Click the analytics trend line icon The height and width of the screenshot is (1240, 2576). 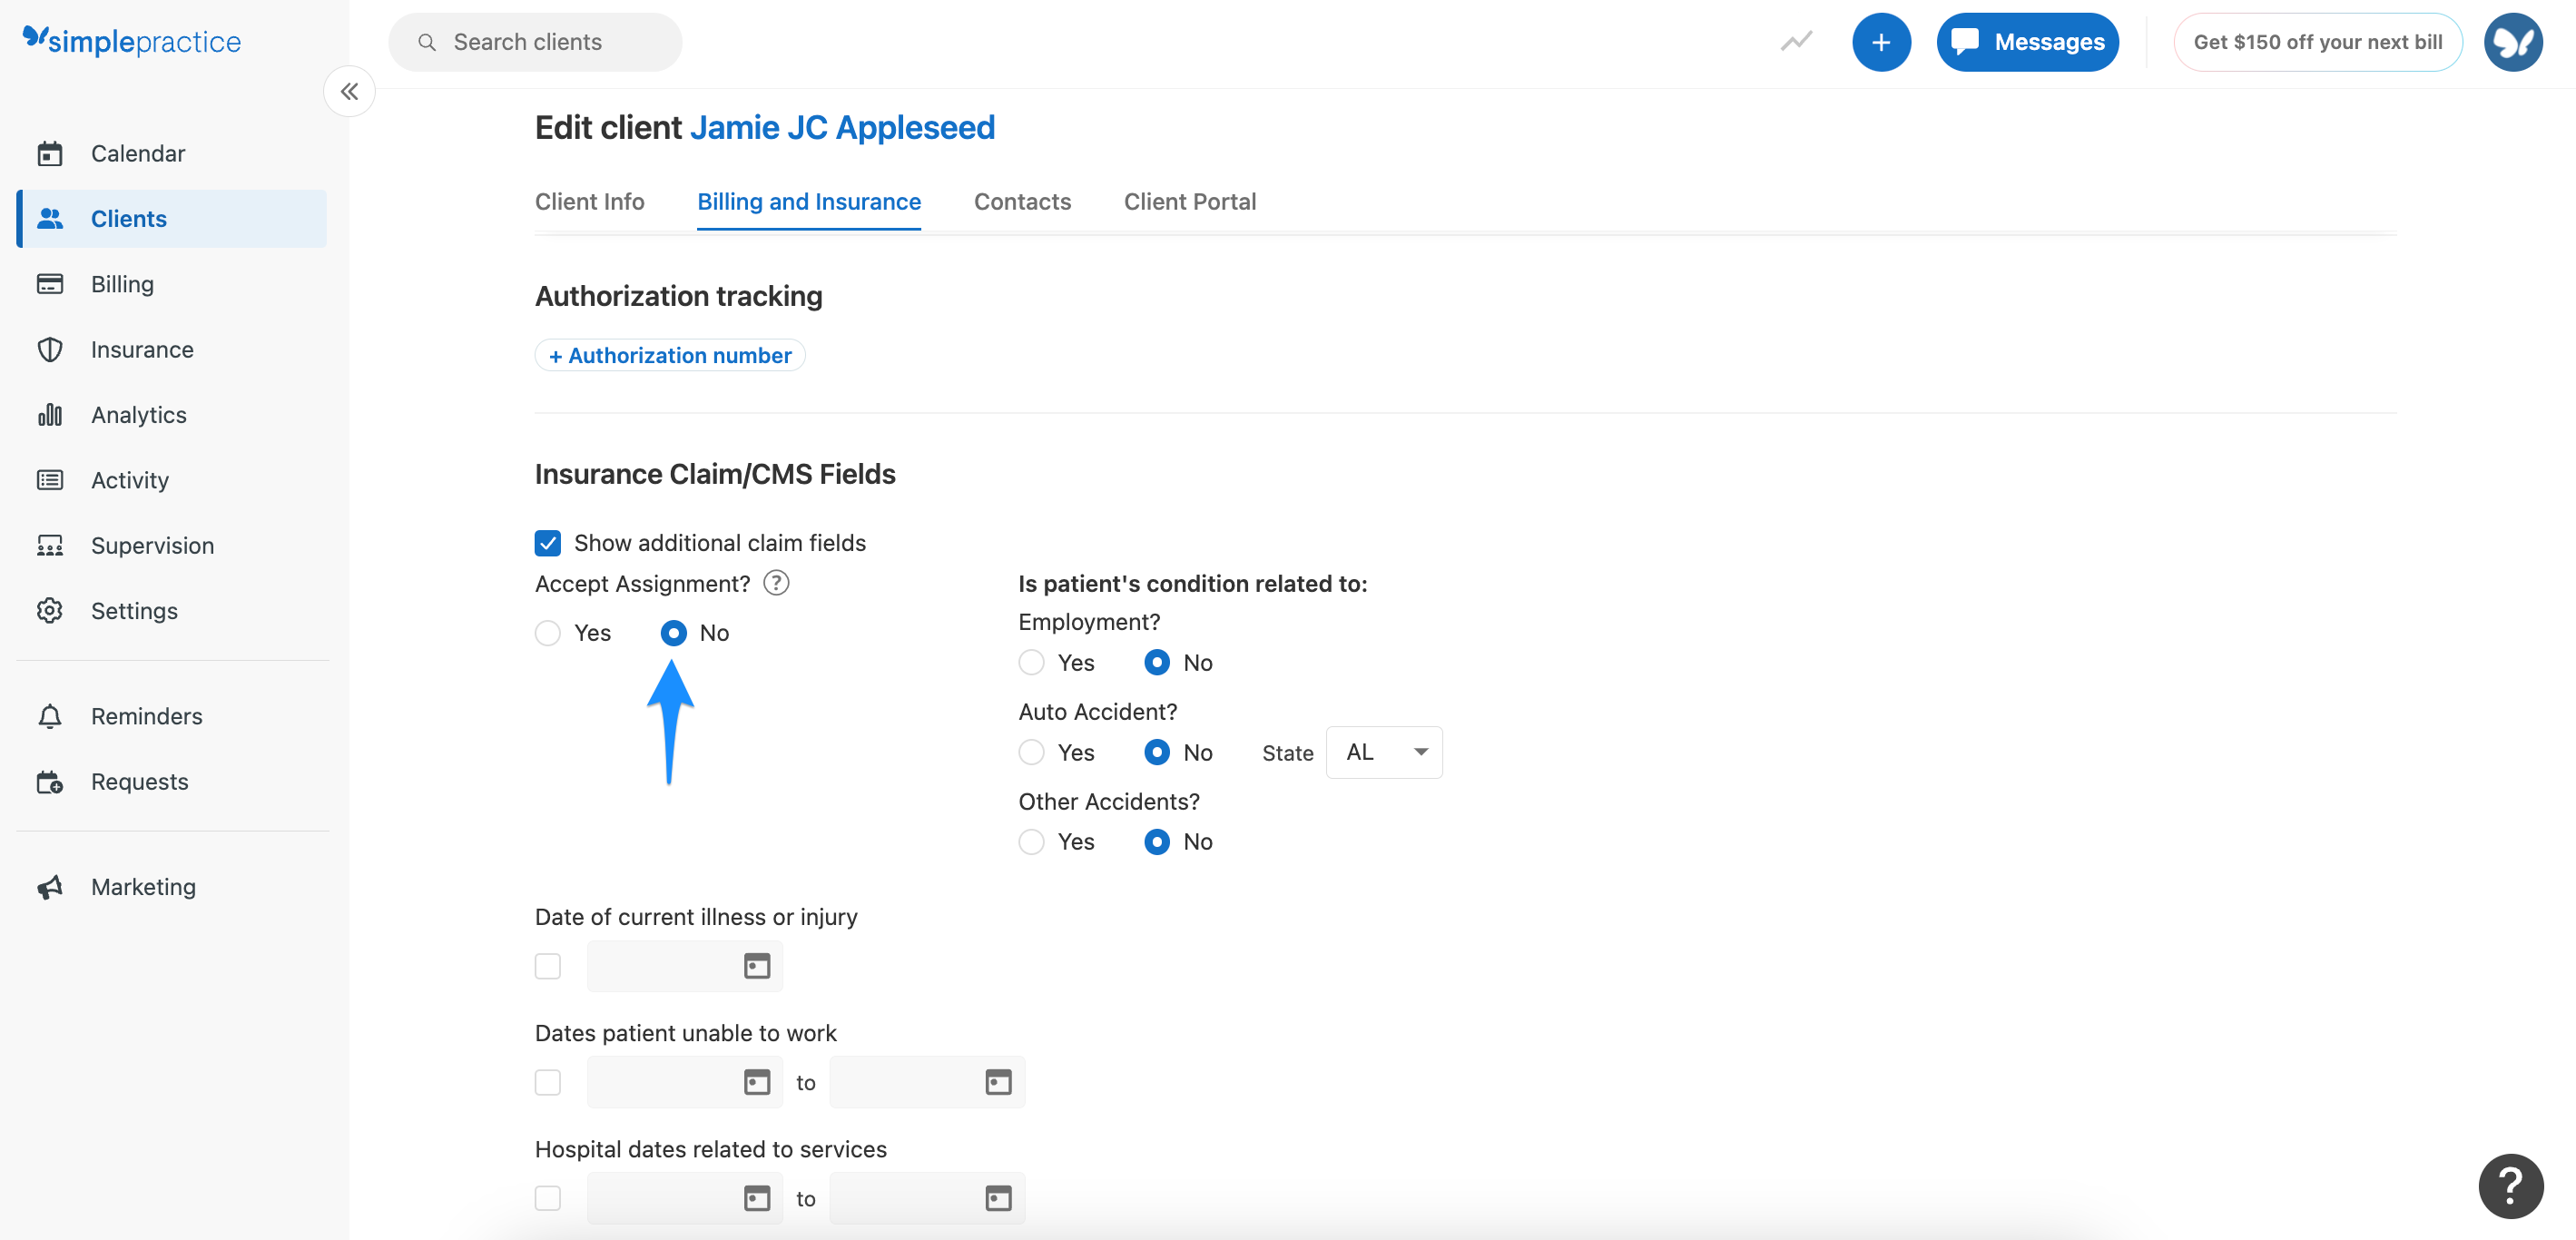1796,42
